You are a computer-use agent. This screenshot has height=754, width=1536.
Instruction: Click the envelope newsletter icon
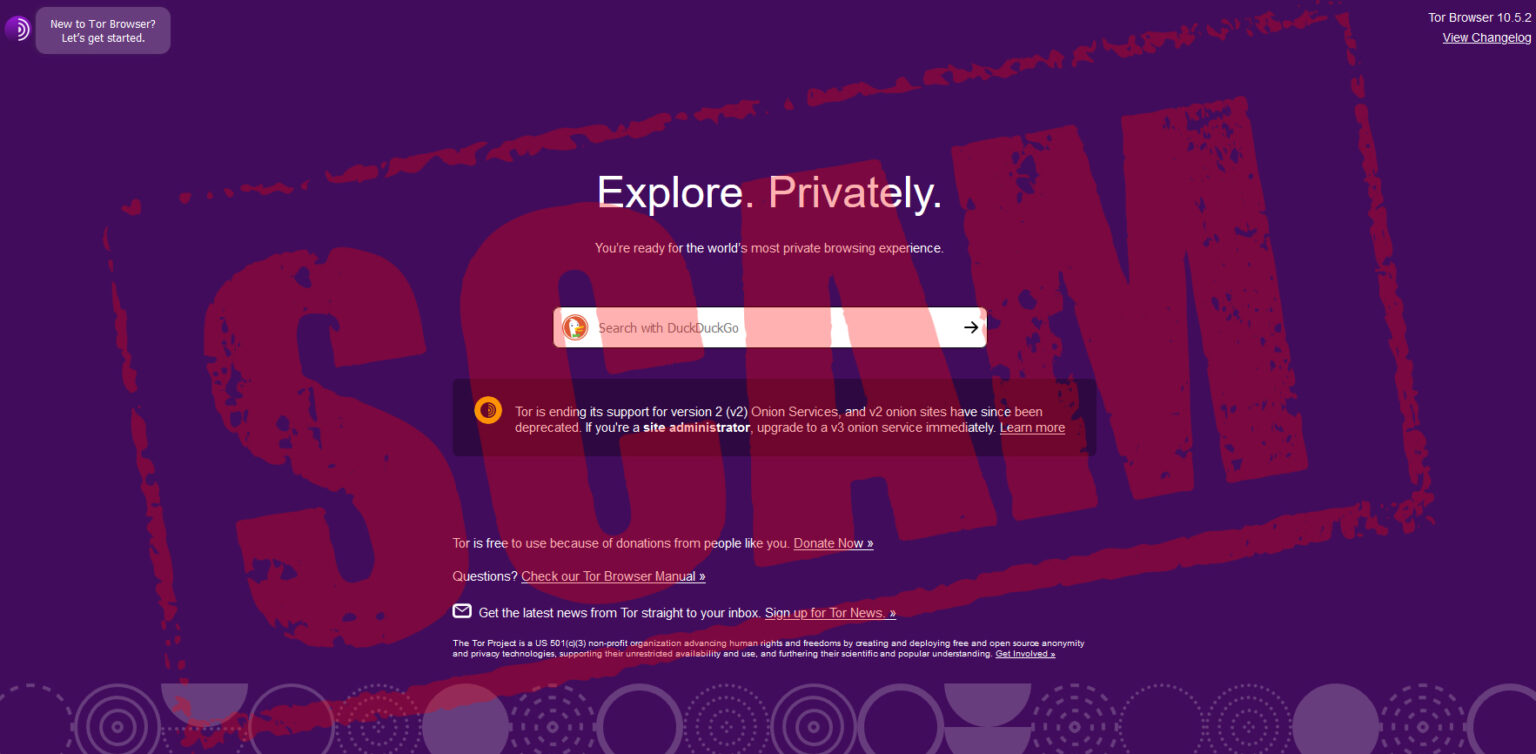[462, 611]
